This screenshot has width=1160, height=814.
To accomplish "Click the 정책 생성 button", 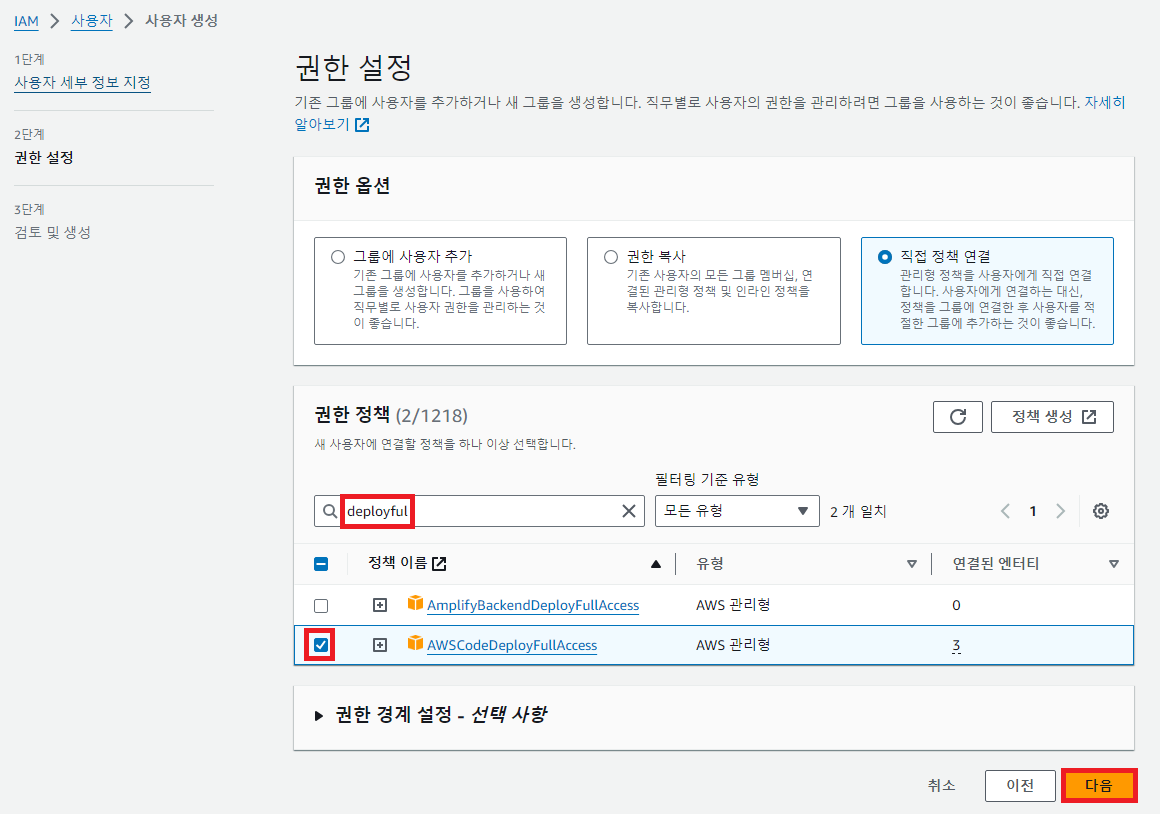I will point(1052,417).
